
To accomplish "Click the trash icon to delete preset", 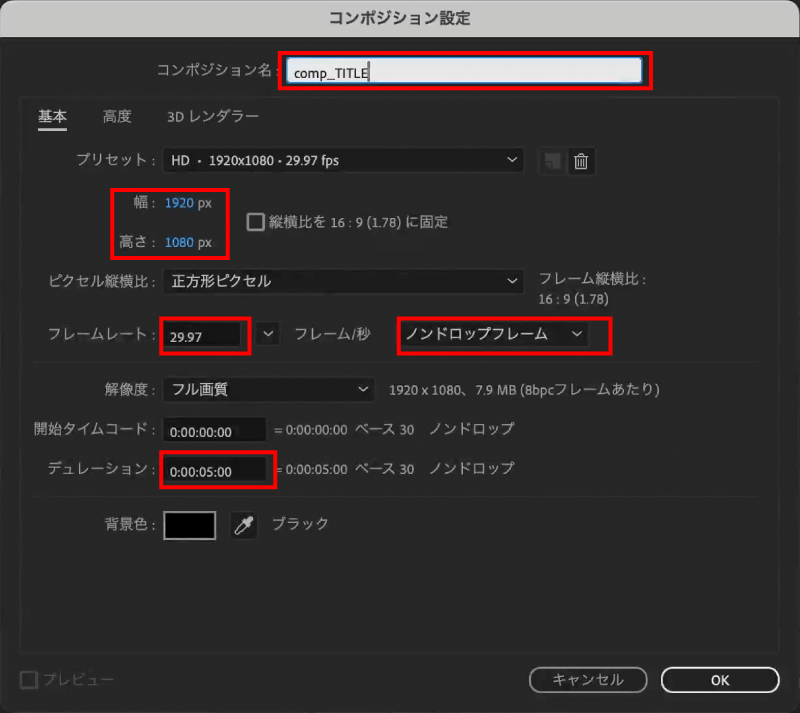I will 581,161.
